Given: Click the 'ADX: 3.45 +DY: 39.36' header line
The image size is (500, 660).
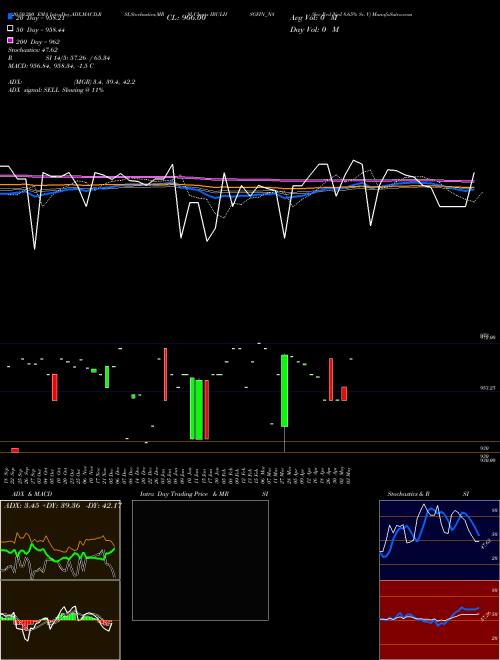Looking at the screenshot, I should pos(62,505).
